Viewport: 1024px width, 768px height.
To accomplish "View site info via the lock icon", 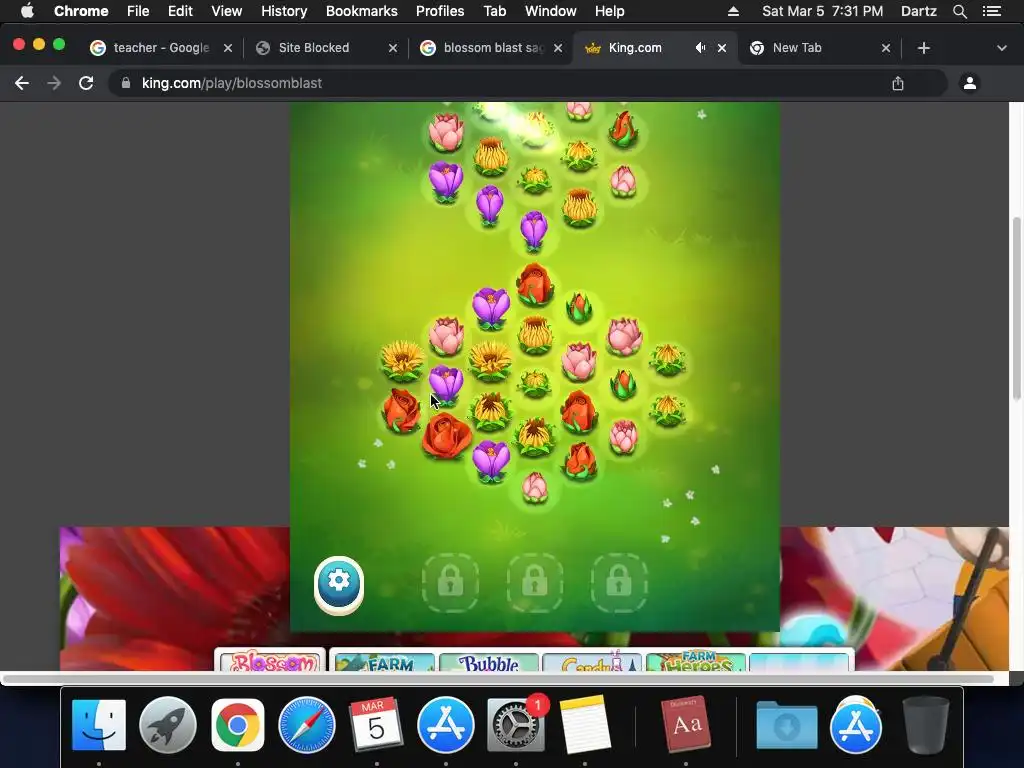I will [126, 83].
